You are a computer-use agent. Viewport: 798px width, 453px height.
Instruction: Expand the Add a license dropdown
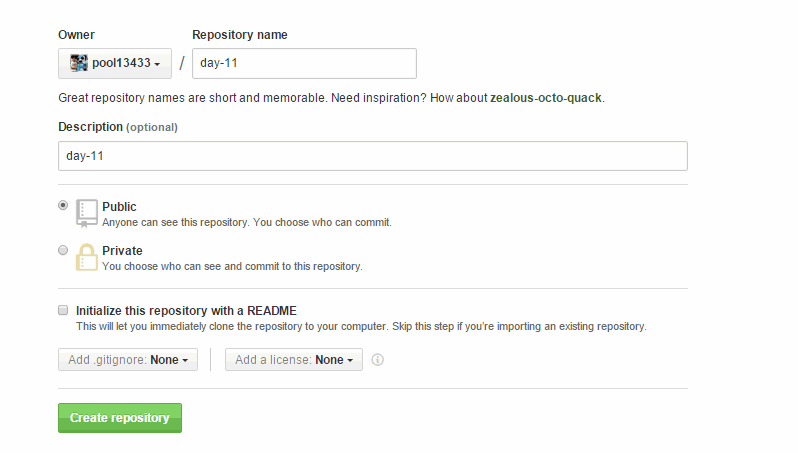pos(294,360)
